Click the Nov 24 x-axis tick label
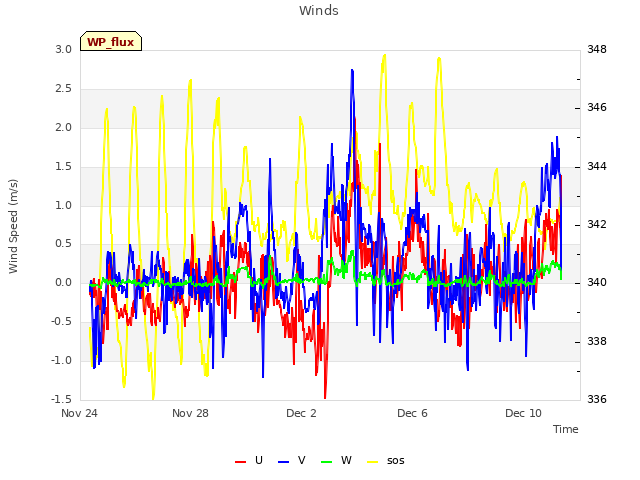 pos(79,413)
